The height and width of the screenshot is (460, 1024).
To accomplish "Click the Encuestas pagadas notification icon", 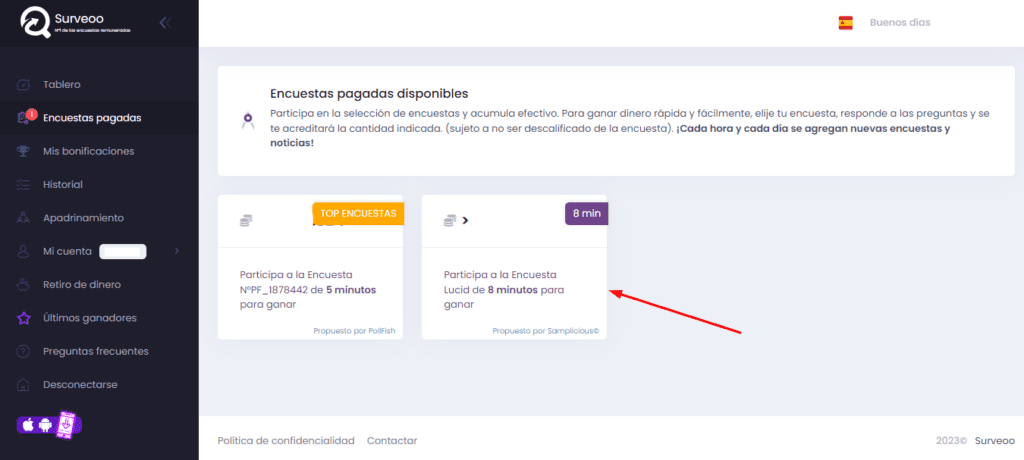I will [25, 118].
